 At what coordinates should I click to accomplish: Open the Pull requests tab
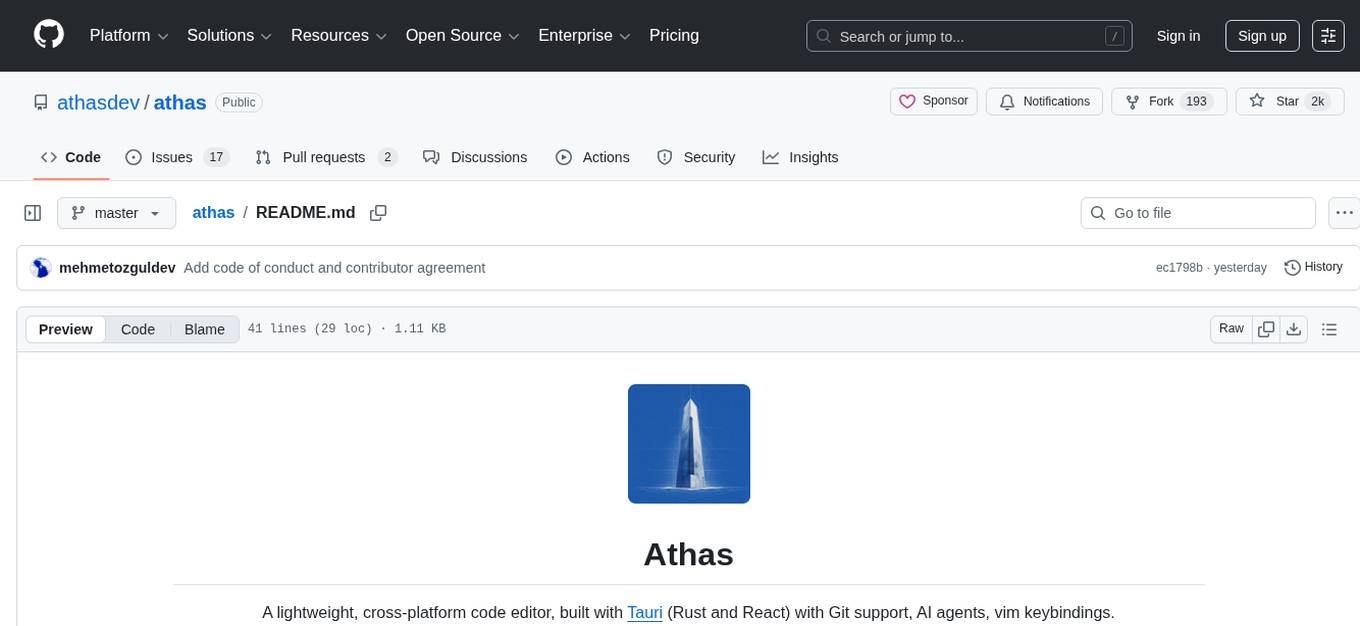tap(325, 157)
